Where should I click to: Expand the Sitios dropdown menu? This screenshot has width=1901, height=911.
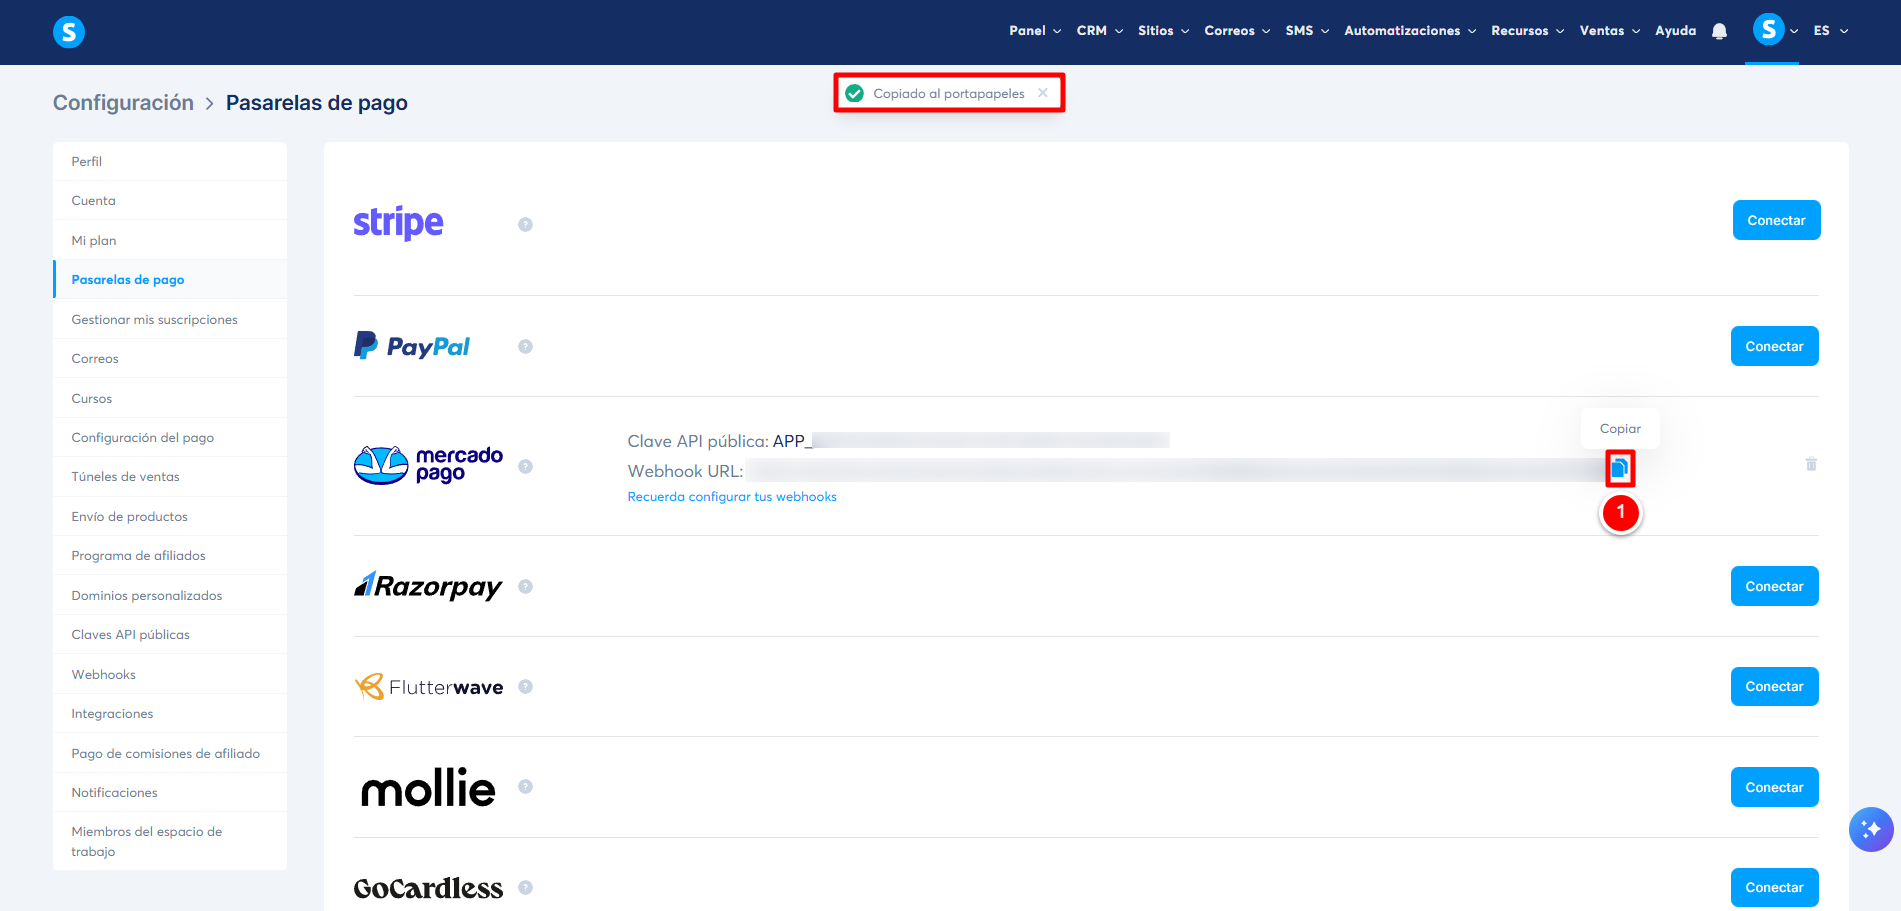[1164, 31]
